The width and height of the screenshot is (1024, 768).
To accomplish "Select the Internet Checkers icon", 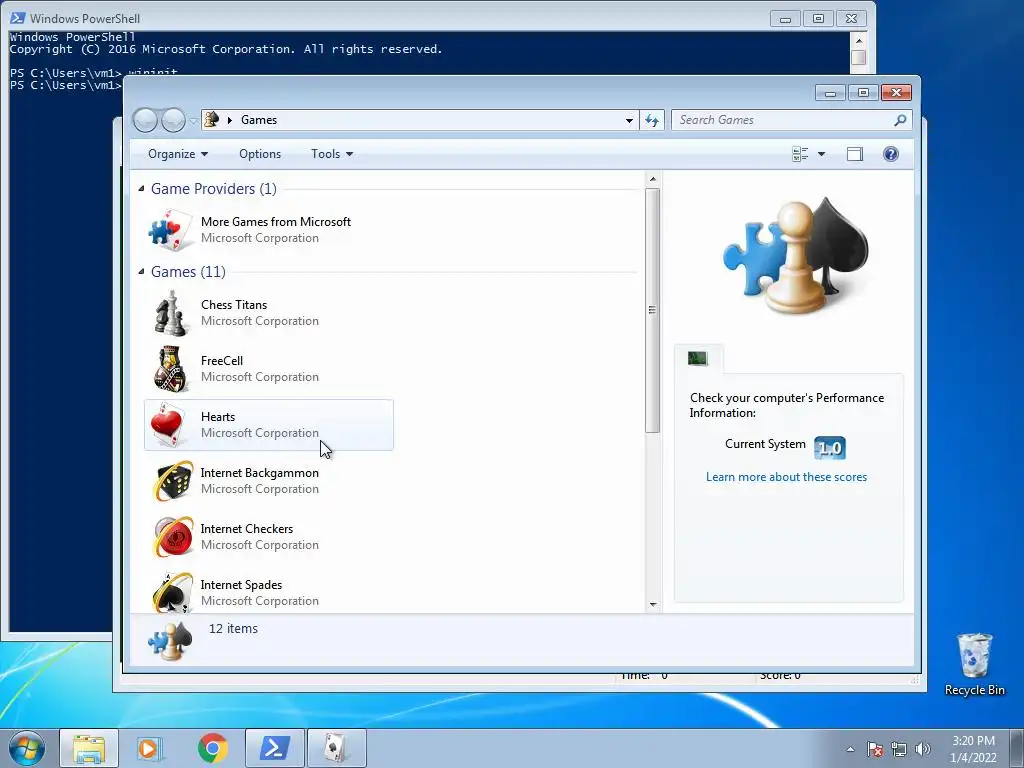I will pos(173,537).
